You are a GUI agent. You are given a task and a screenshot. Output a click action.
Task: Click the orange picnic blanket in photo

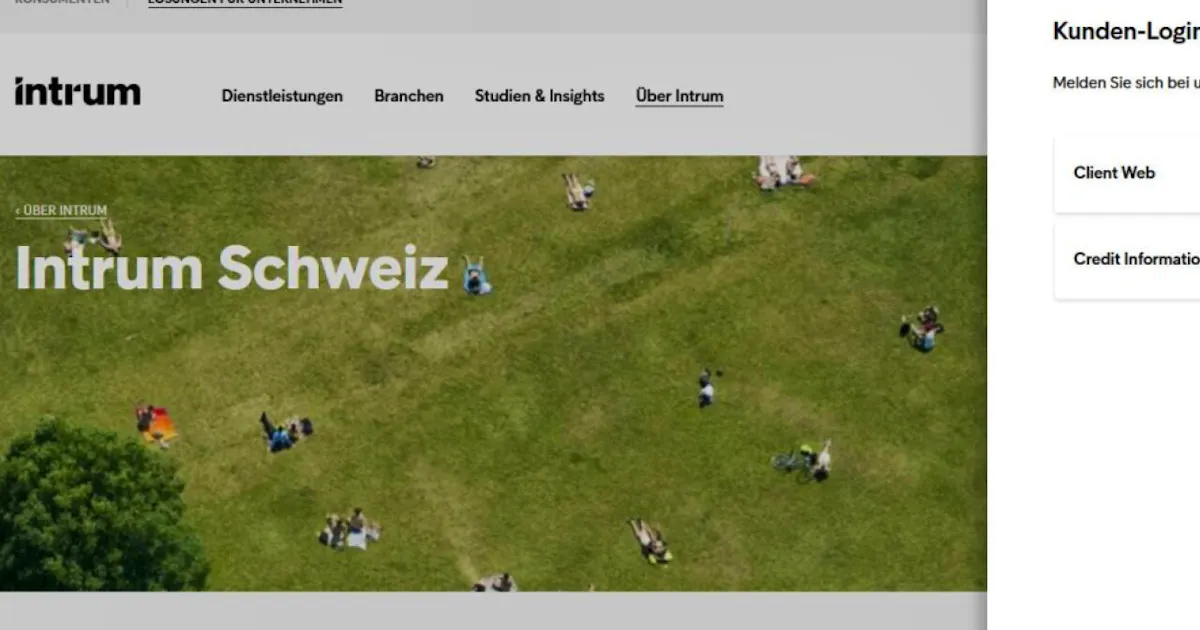[x=158, y=426]
